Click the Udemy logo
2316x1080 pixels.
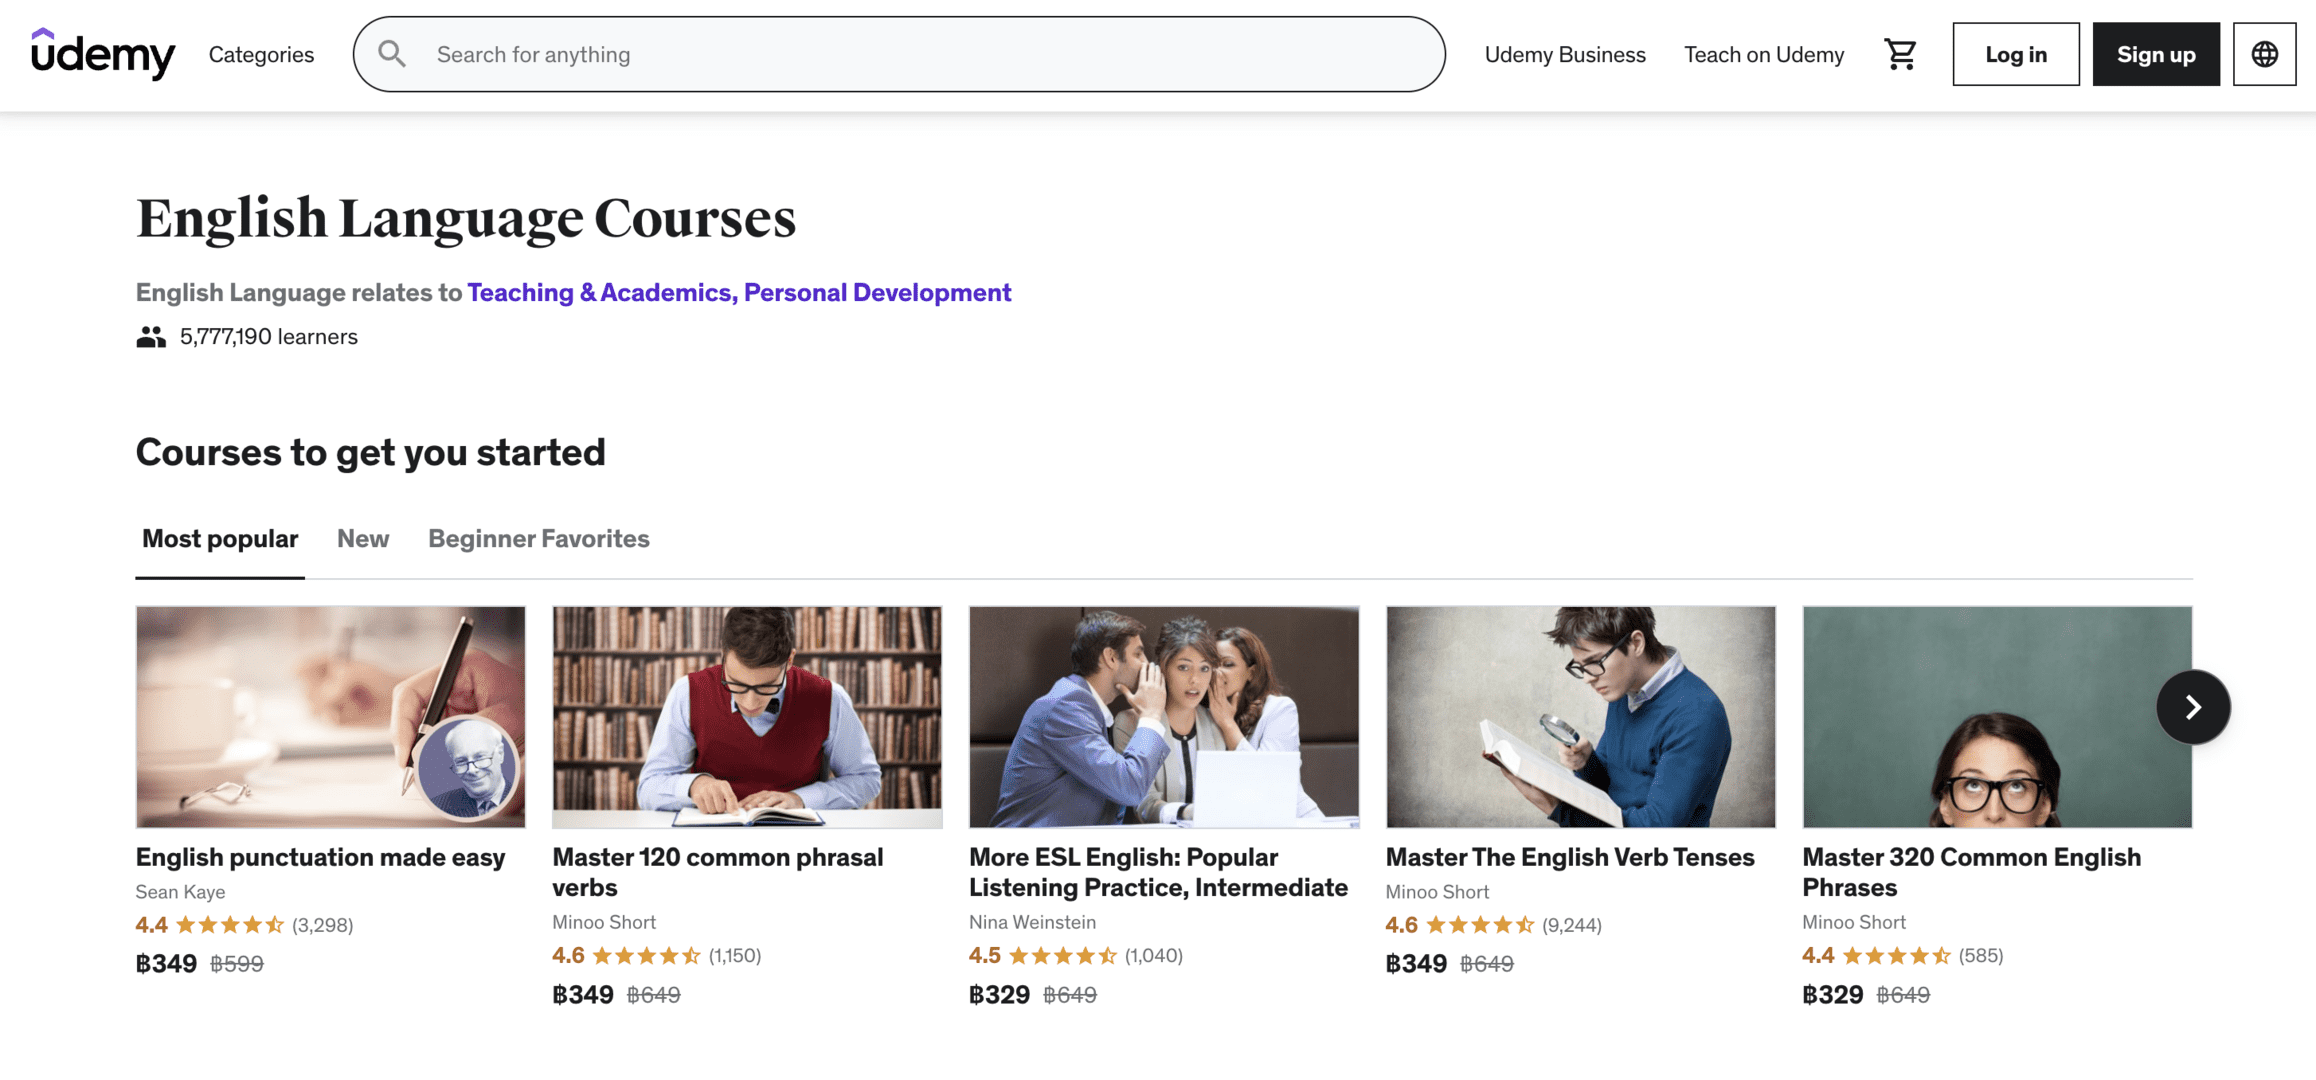[x=103, y=54]
